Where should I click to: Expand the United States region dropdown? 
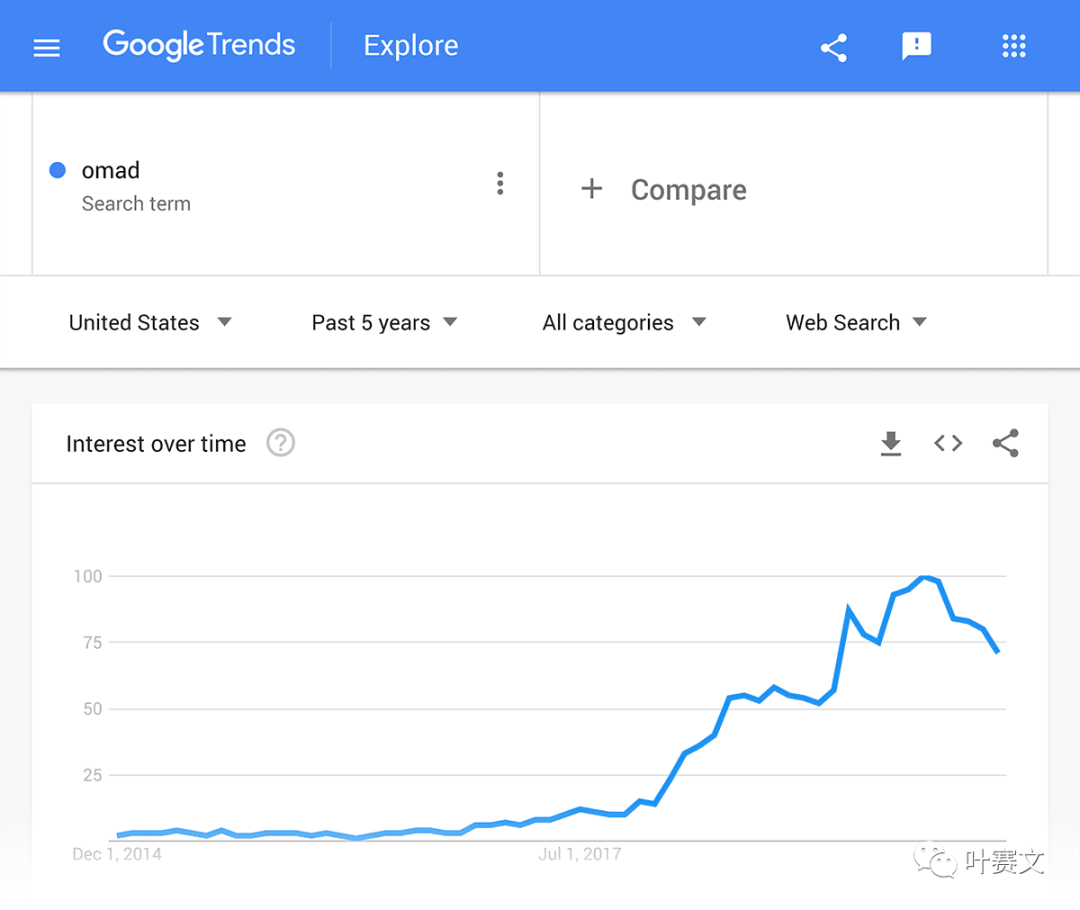tap(150, 322)
